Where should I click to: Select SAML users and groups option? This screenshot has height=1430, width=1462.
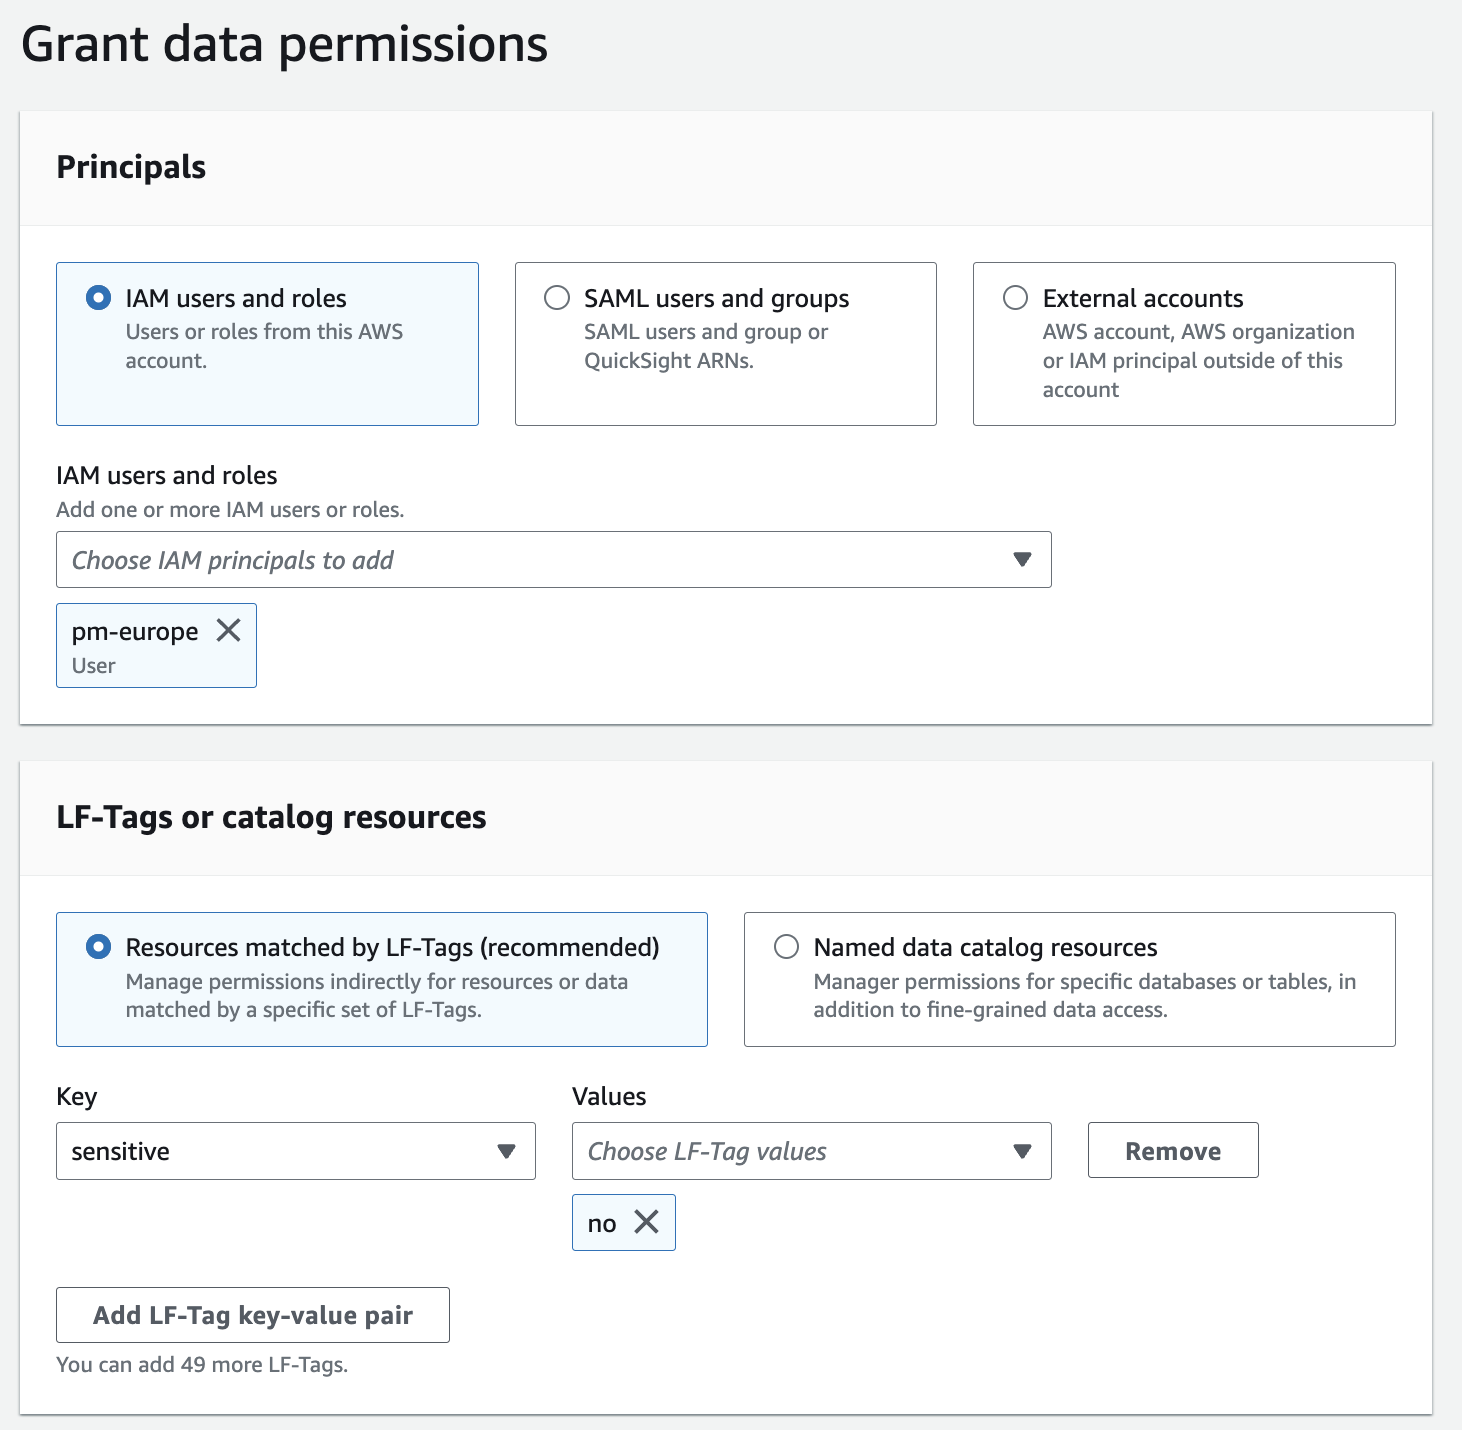tap(557, 298)
